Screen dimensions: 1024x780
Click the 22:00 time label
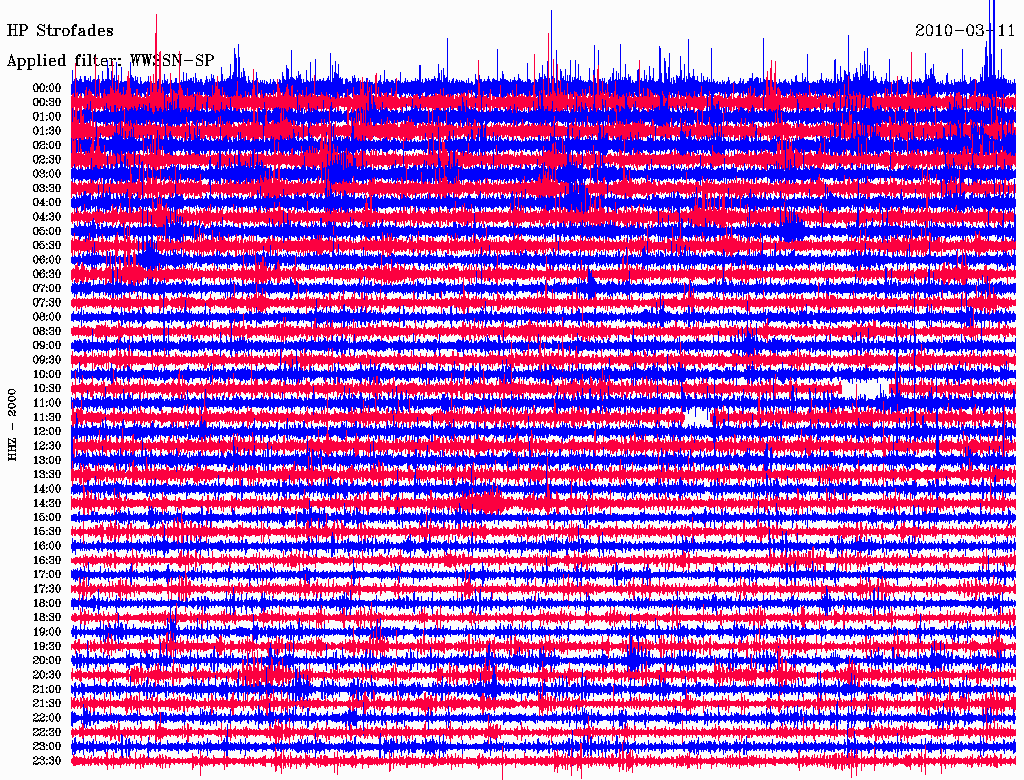coord(47,718)
